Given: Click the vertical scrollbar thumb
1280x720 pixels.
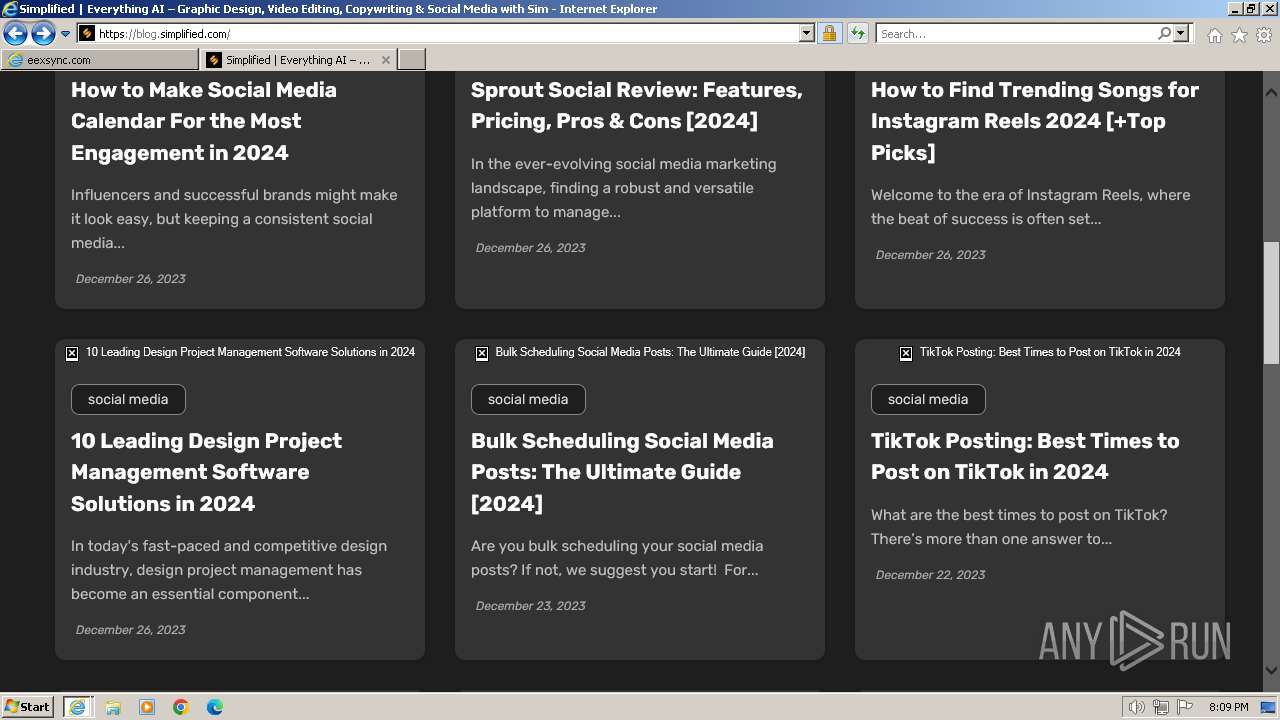Looking at the screenshot, I should [1271, 303].
